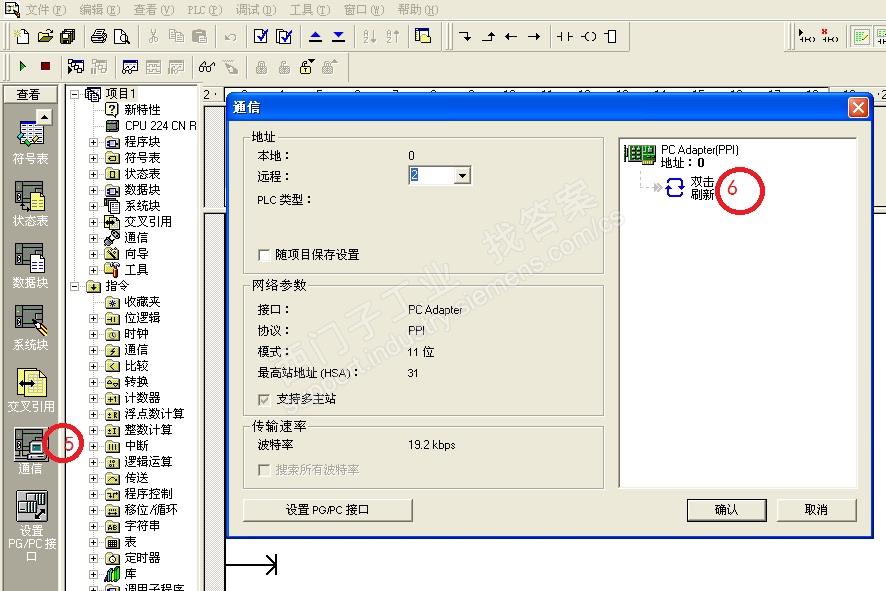Open the 工具(T) menu
This screenshot has height=591, width=886.
[x=310, y=10]
